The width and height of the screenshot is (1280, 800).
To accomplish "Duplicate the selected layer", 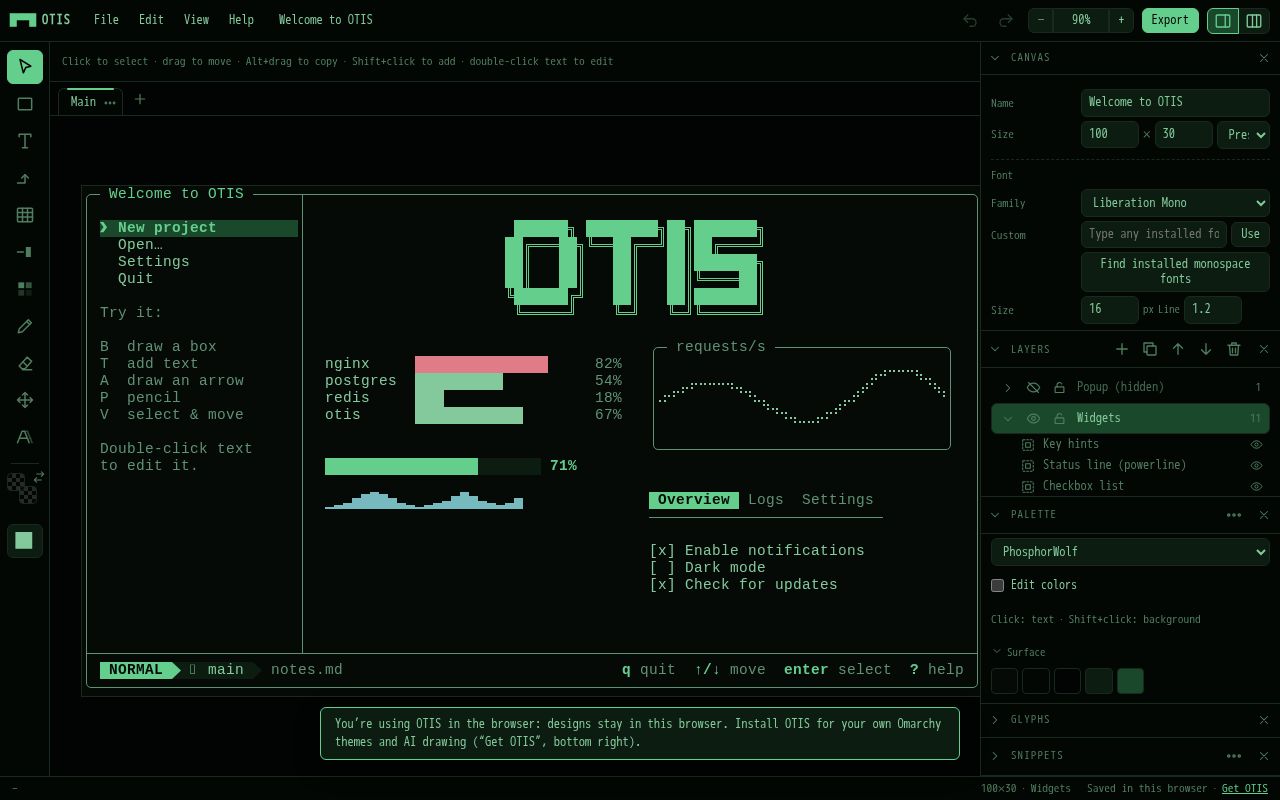I will coord(1150,349).
